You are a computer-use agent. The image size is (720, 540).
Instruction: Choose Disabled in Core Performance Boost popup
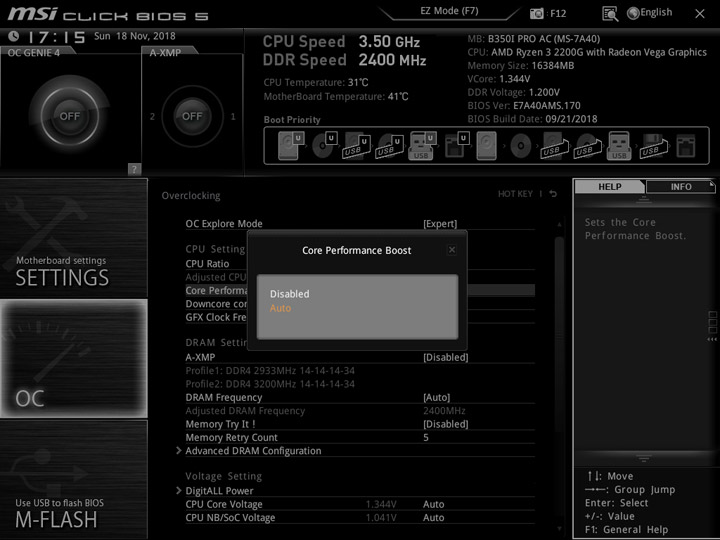[x=289, y=294]
